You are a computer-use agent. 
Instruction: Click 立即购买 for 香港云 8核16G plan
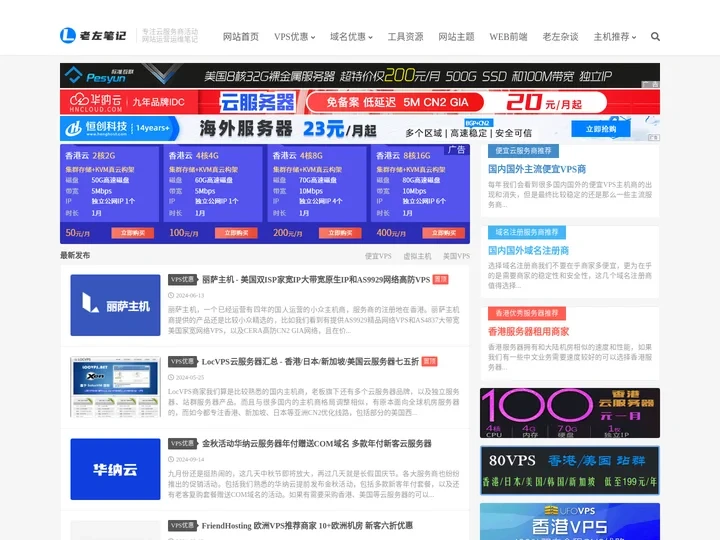444,233
